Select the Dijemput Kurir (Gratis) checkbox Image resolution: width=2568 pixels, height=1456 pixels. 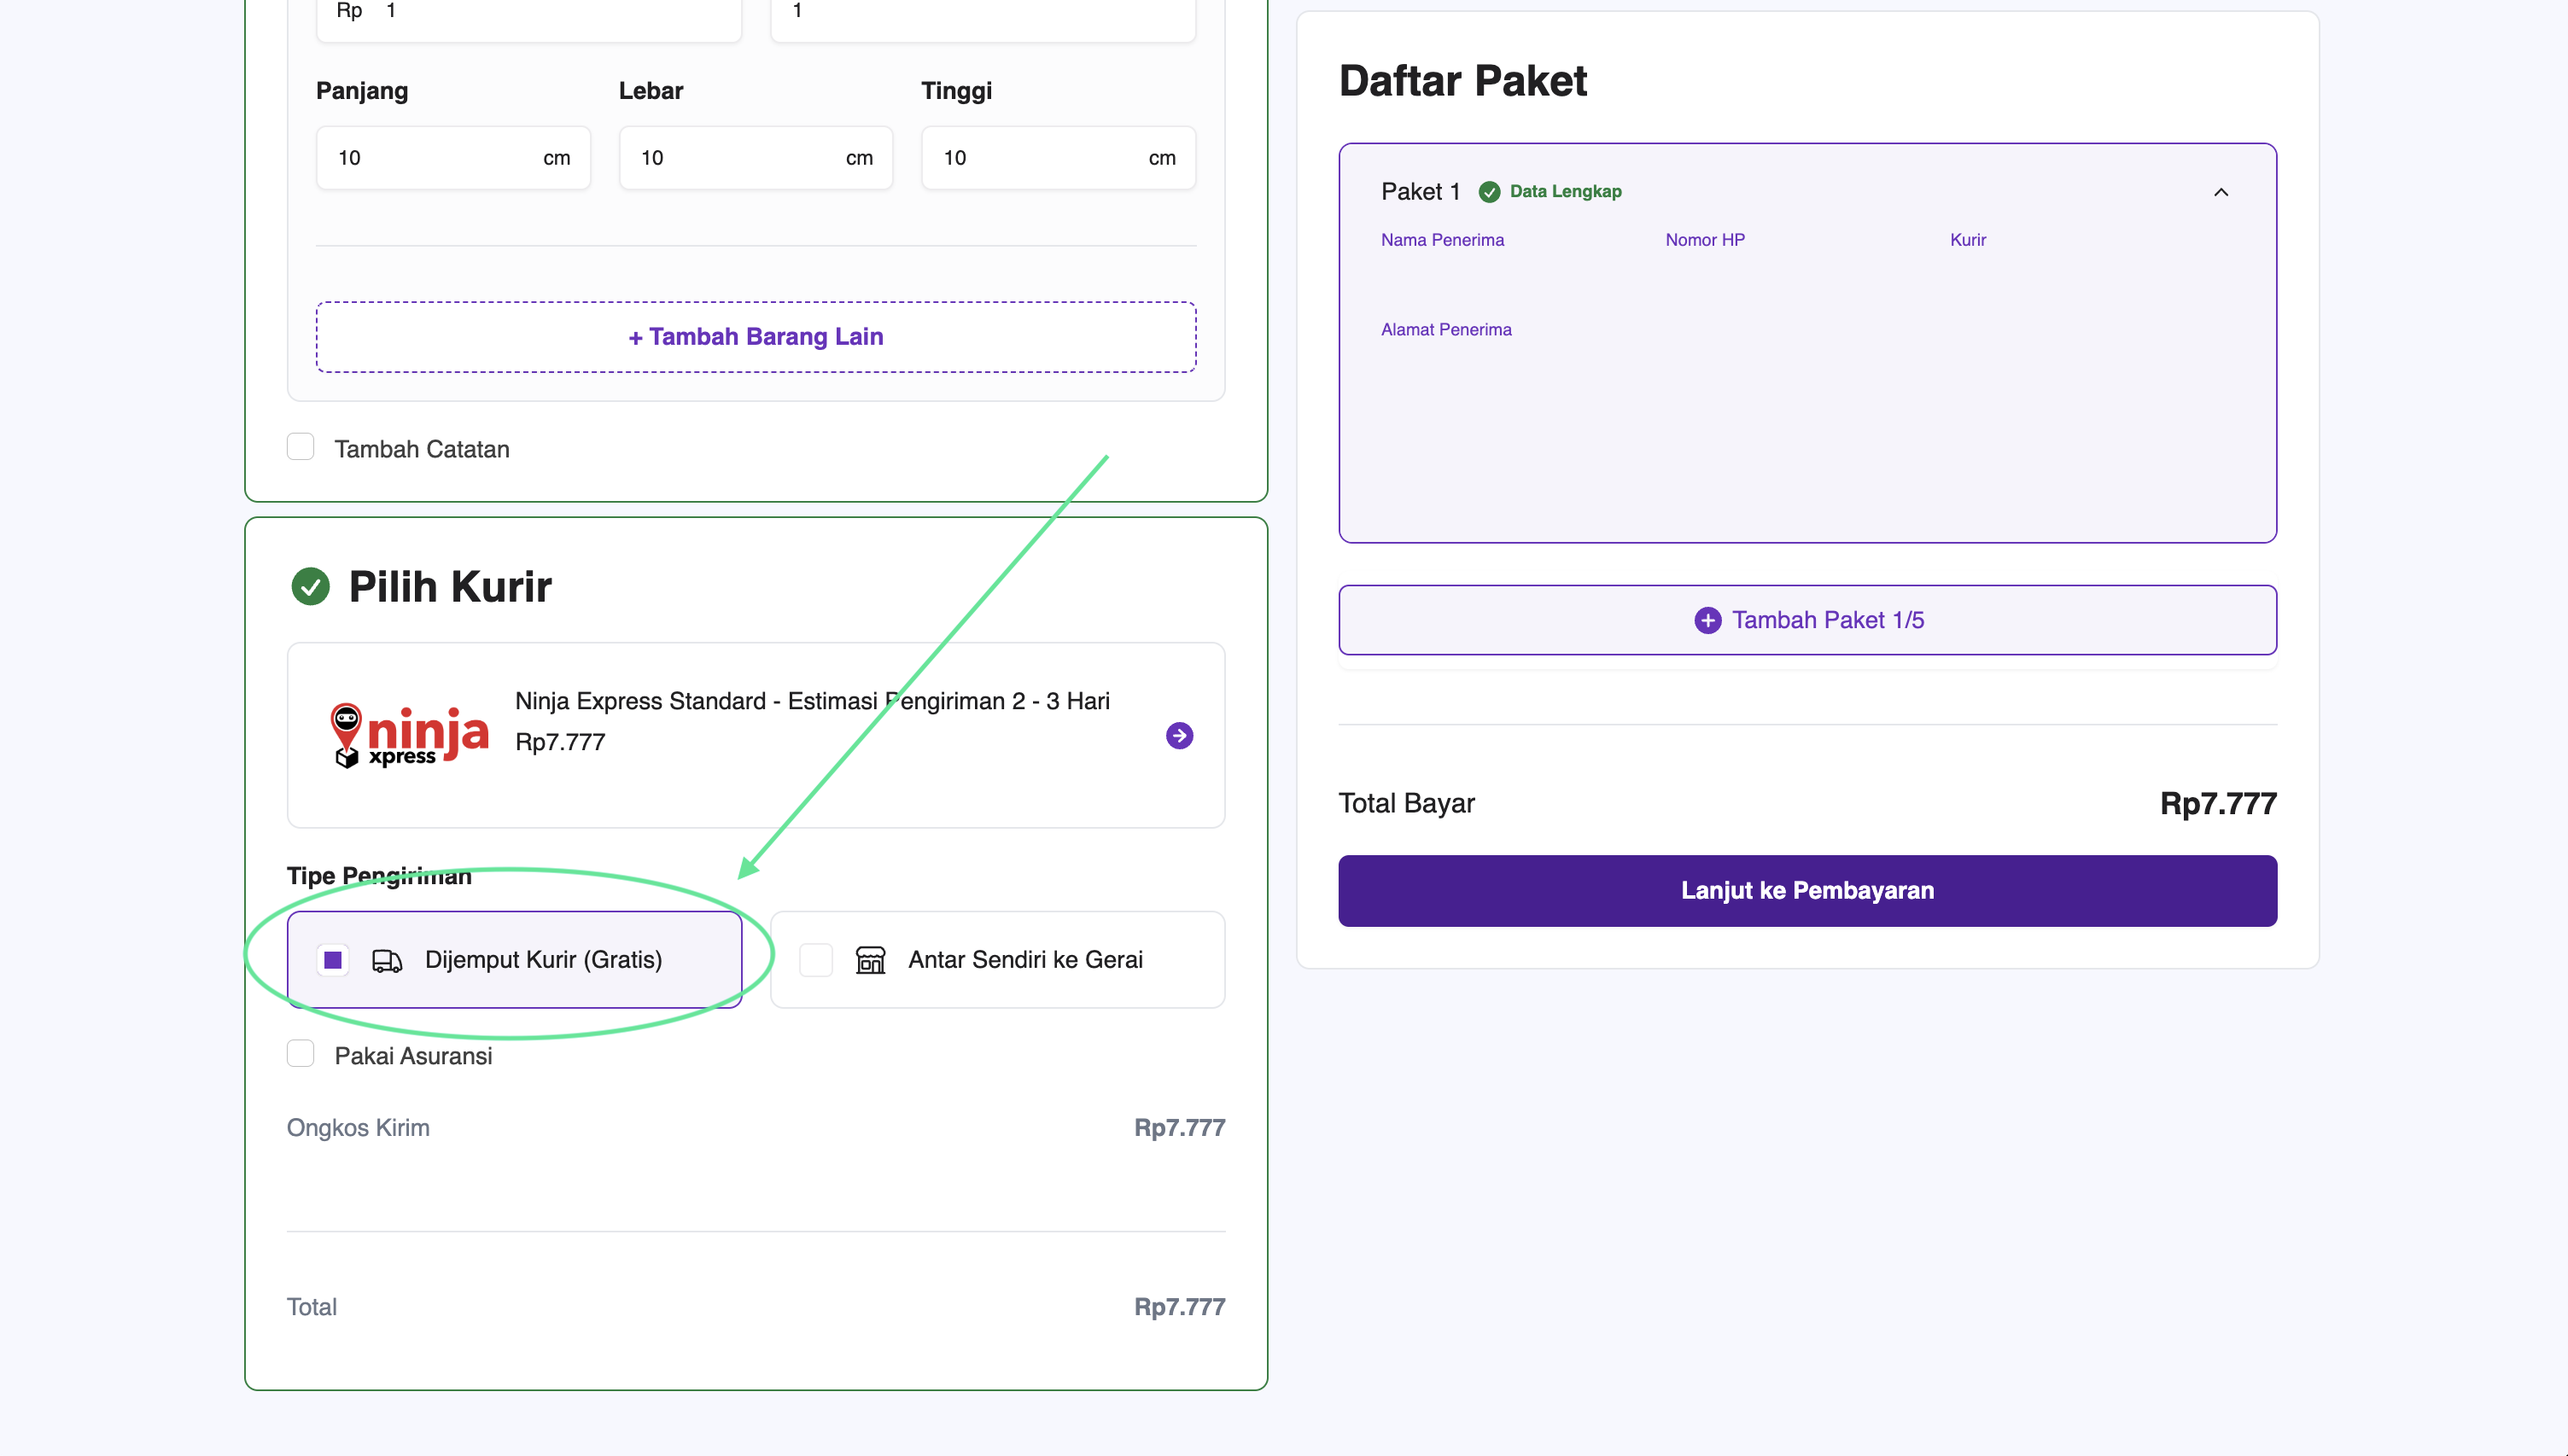point(333,960)
